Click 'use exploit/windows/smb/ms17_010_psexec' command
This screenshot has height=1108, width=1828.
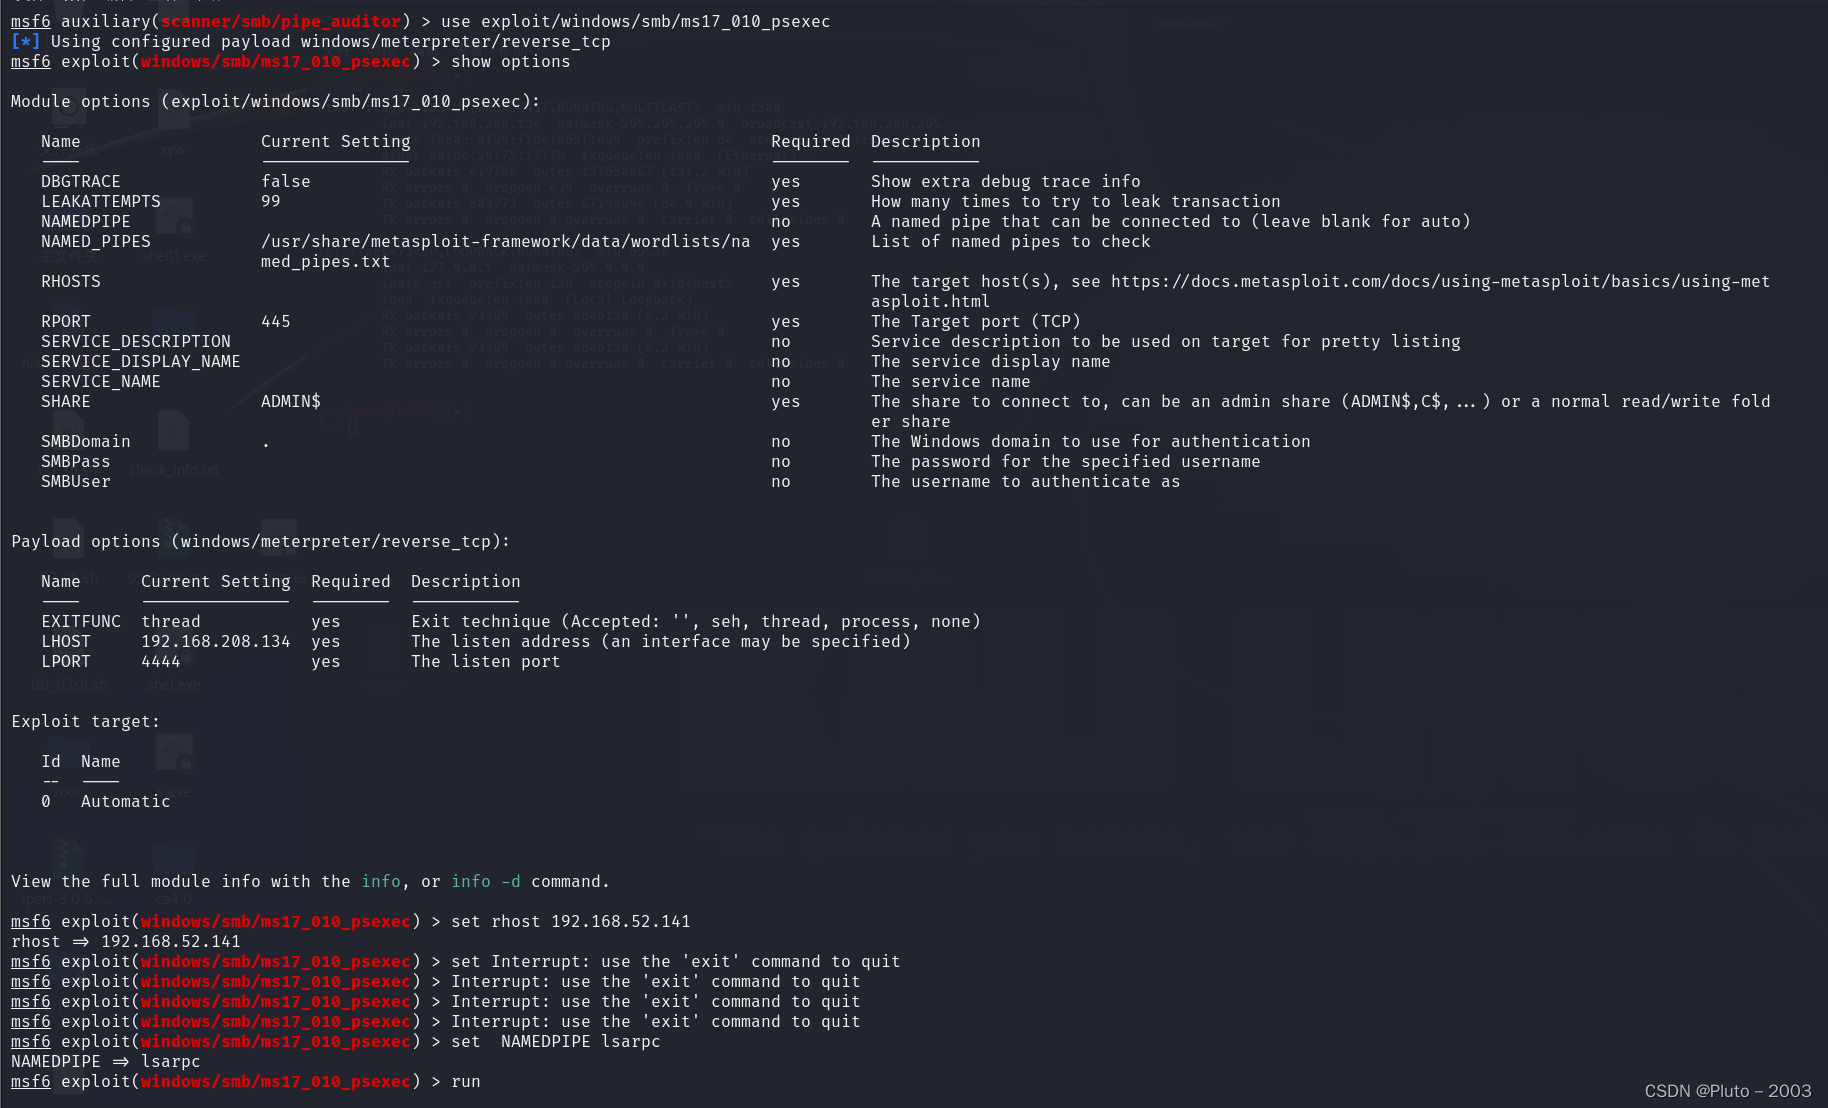pyautogui.click(x=636, y=22)
